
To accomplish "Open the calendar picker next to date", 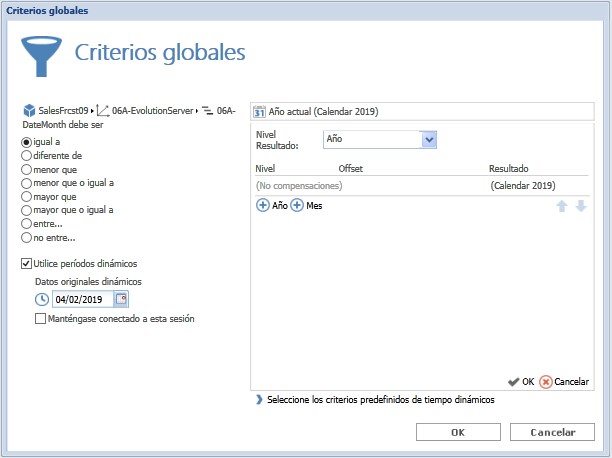I will click(121, 299).
